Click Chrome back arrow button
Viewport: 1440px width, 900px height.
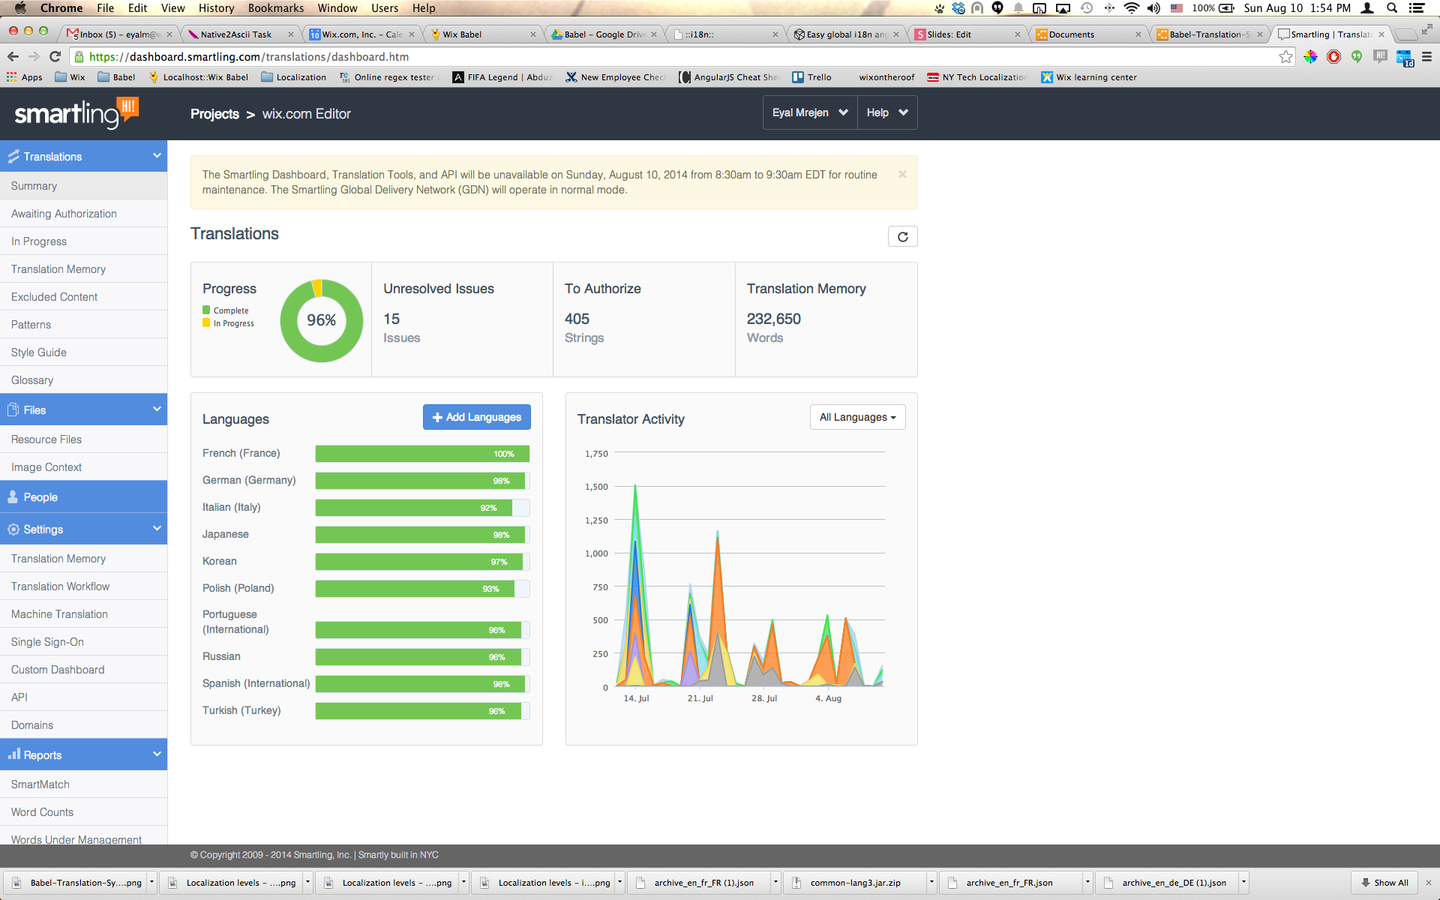13,57
